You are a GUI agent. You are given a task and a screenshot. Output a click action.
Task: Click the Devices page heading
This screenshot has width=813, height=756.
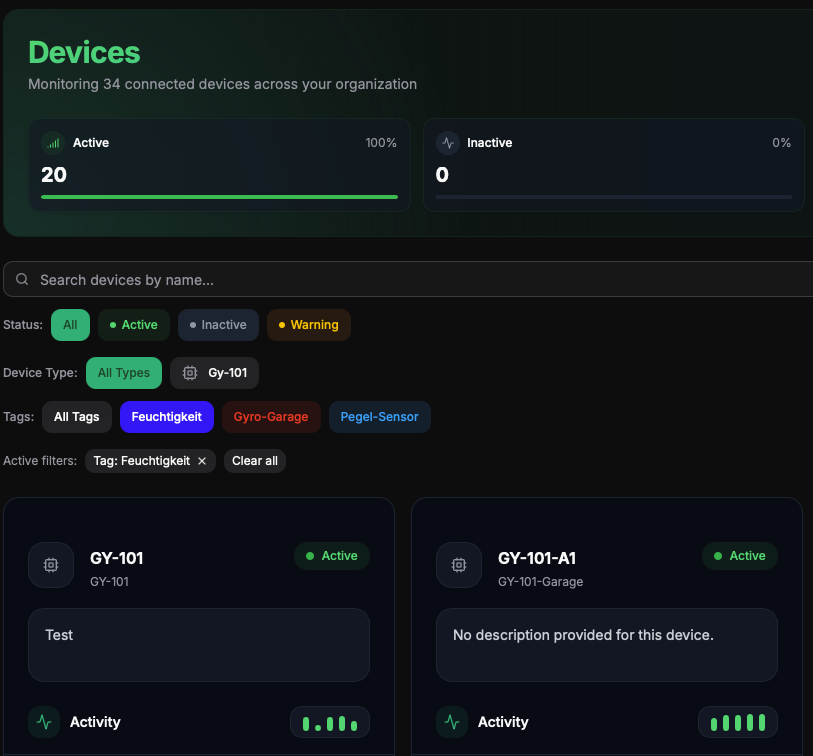click(x=84, y=52)
